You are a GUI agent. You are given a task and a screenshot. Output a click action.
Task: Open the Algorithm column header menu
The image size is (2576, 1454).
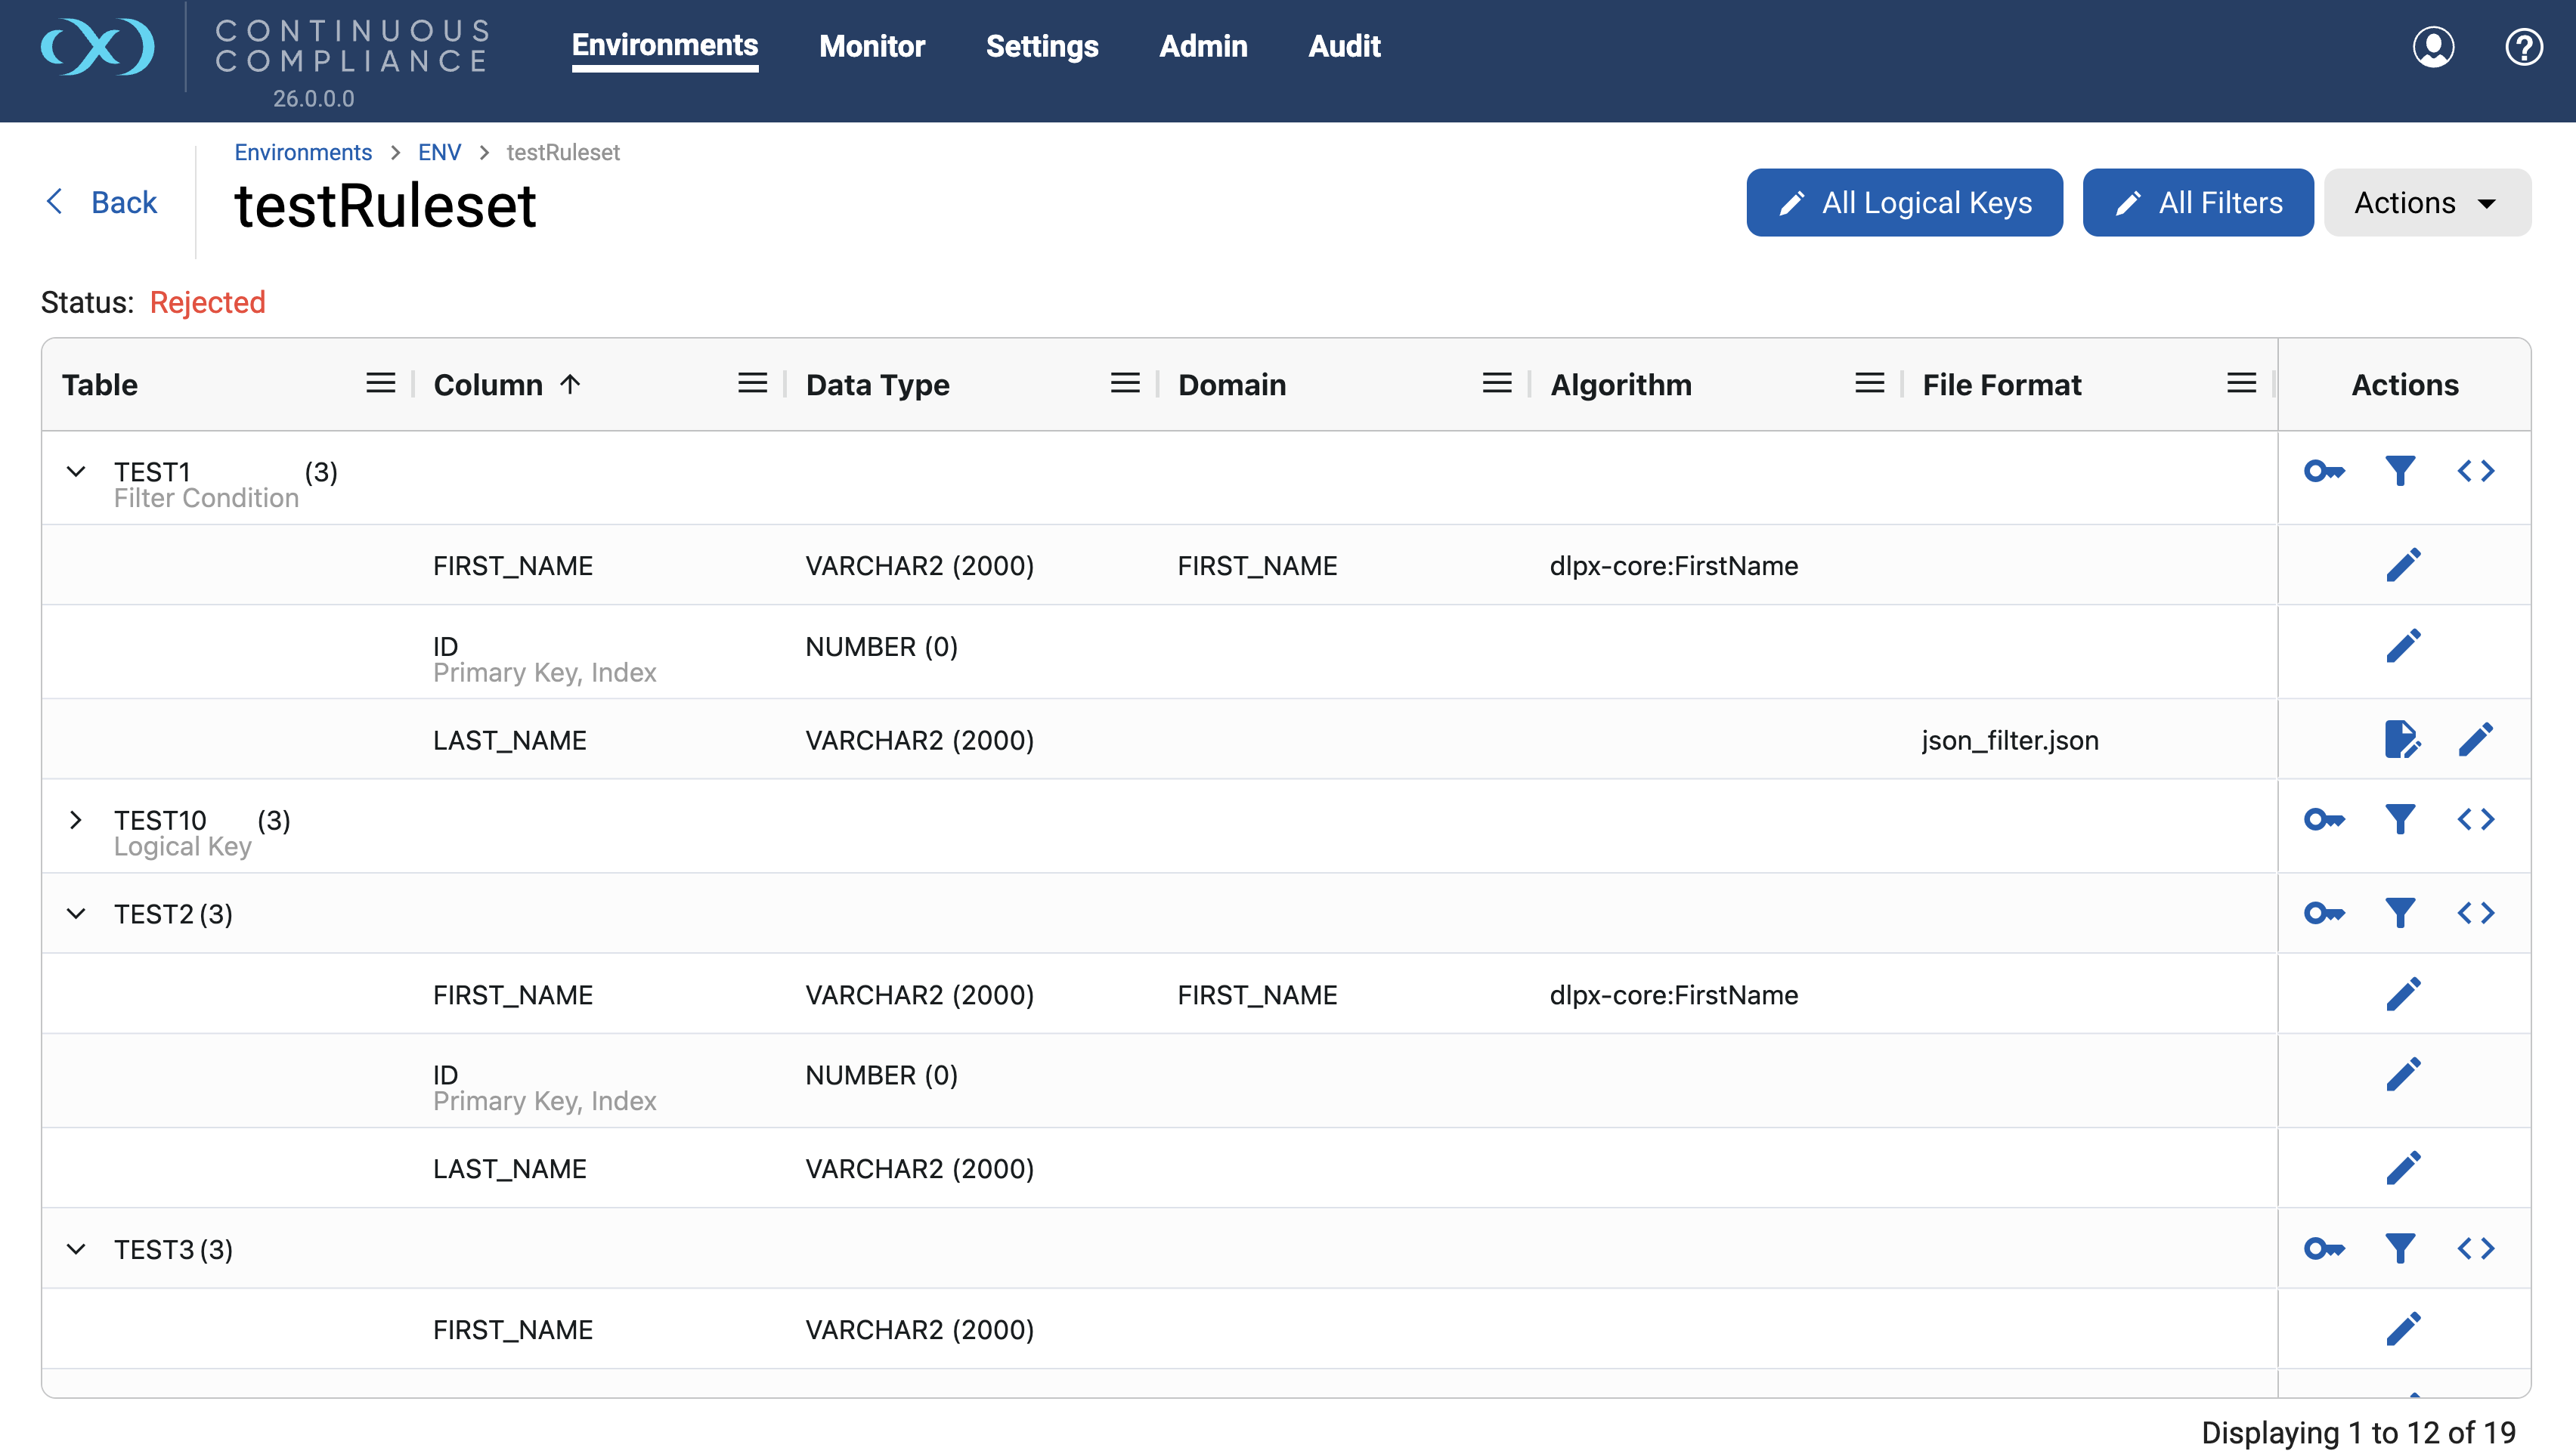1869,383
